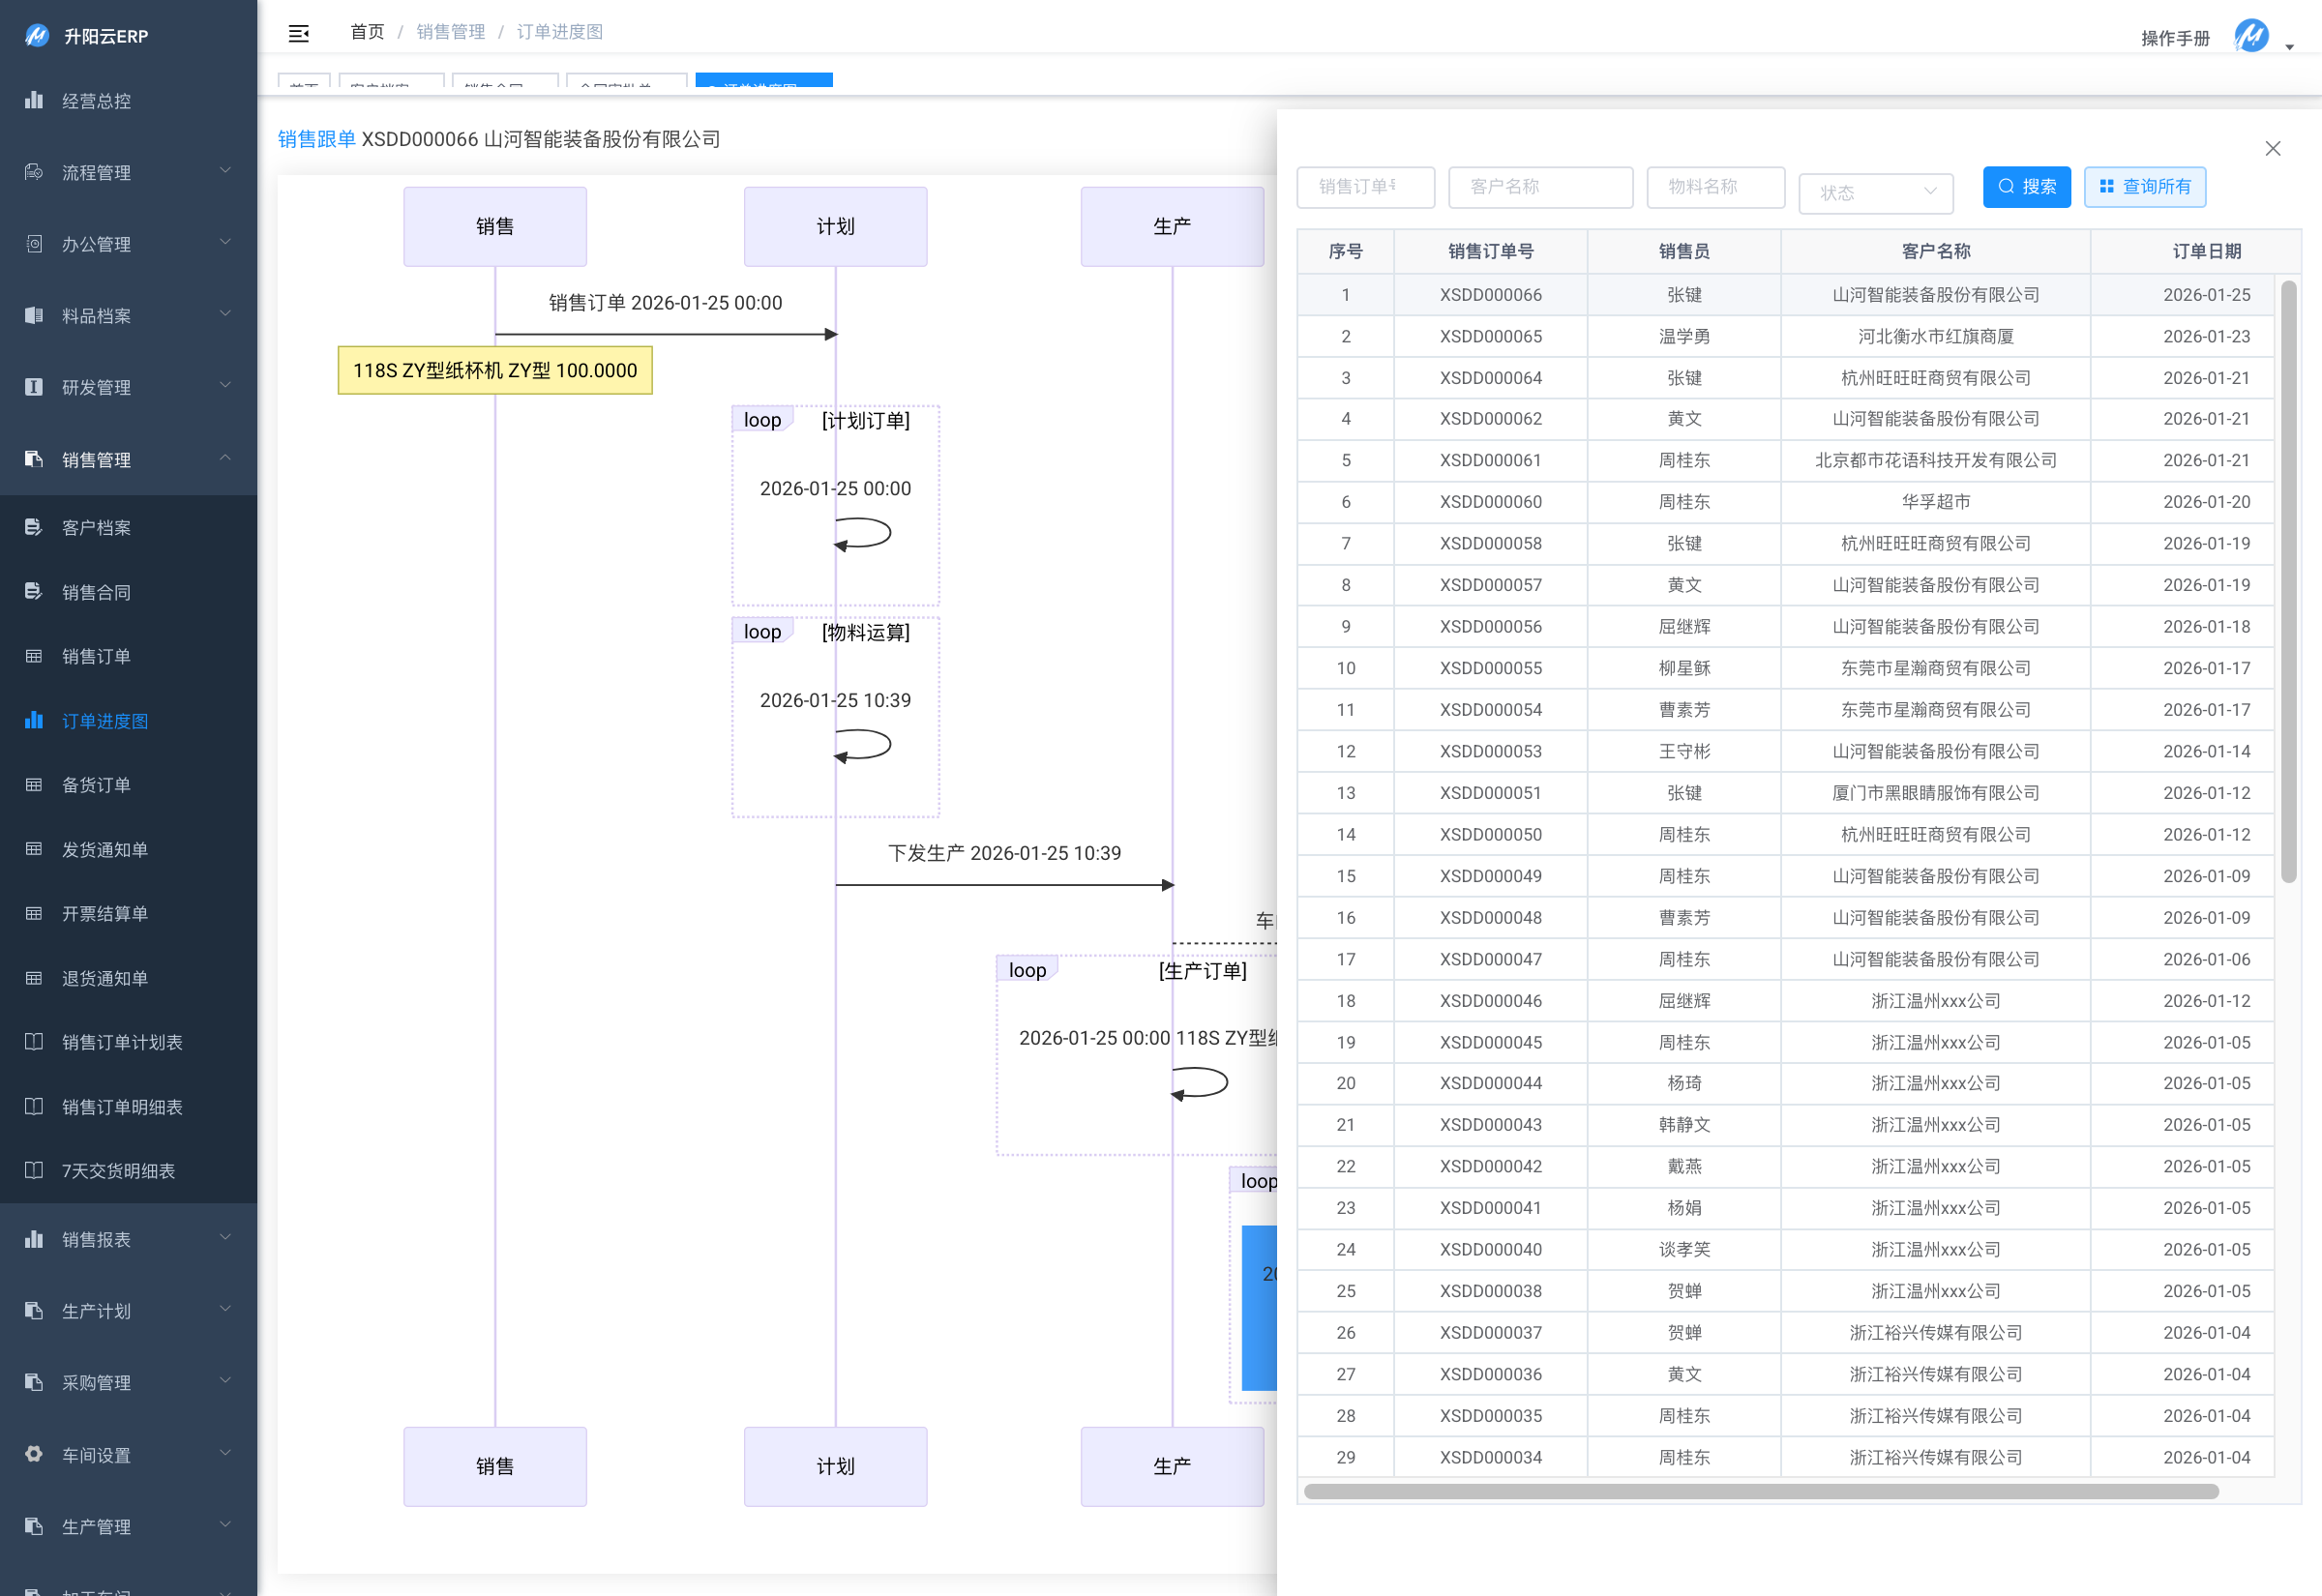Click the 搜索 search button
This screenshot has width=2322, height=1596.
tap(2026, 187)
